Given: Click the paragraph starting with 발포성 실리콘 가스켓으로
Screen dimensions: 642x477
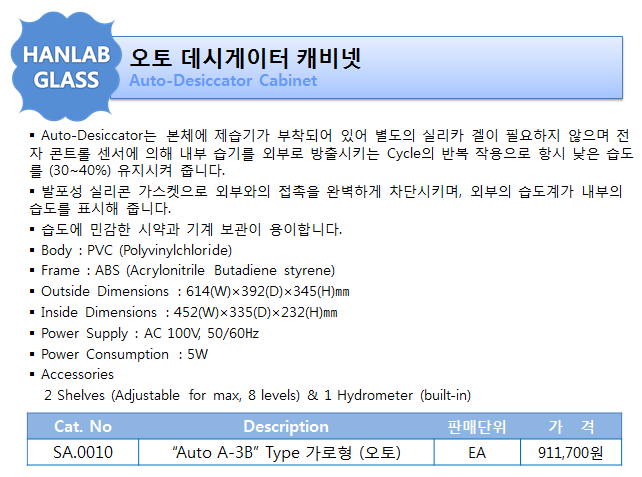Looking at the screenshot, I should tap(326, 200).
